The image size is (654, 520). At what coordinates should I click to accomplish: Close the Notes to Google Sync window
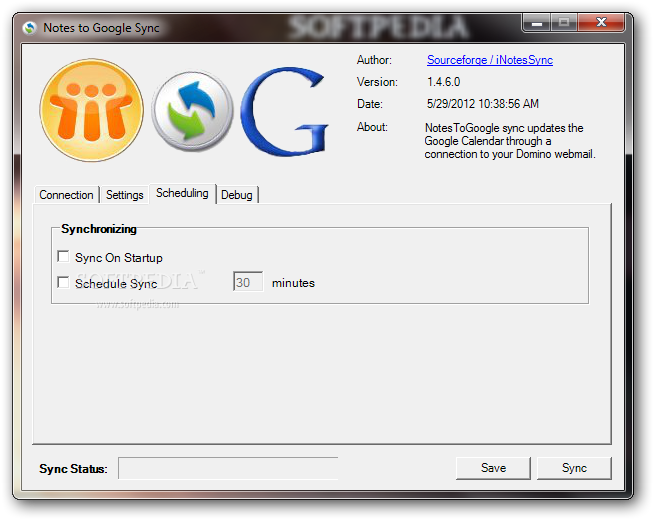(x=601, y=23)
